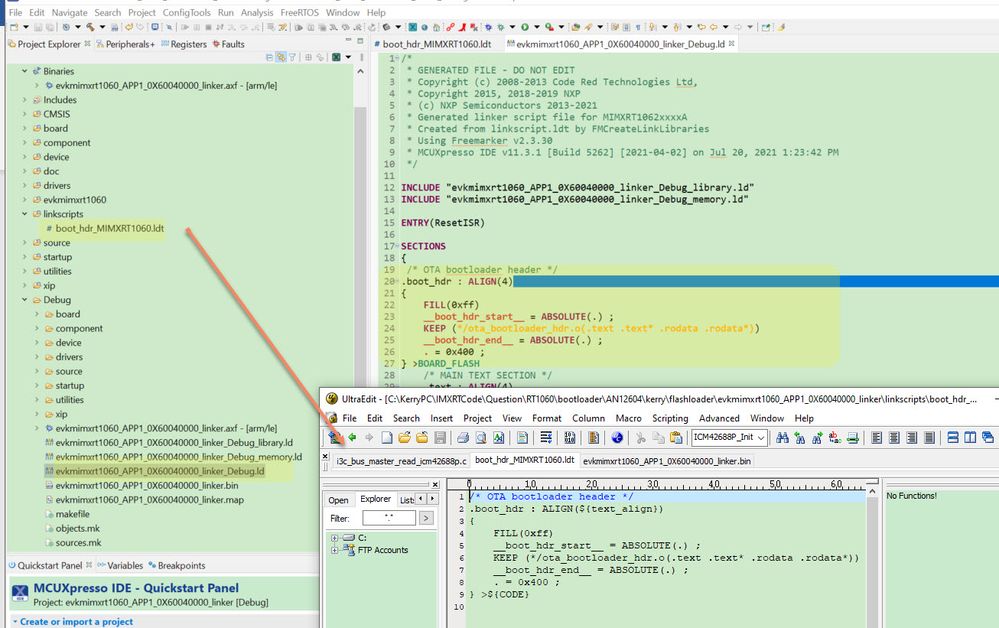Click the UltraEdit Cut scissors icon
The width and height of the screenshot is (999, 628).
click(640, 437)
